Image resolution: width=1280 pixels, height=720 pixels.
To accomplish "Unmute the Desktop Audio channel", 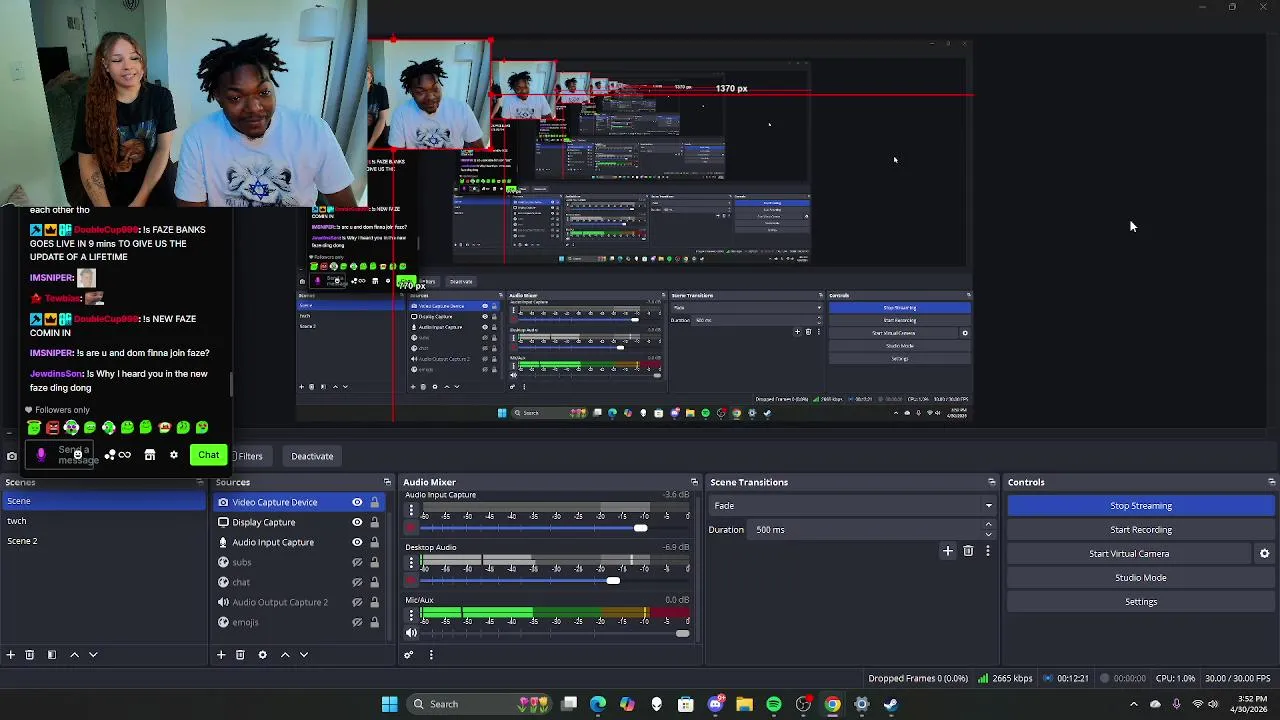I will pyautogui.click(x=411, y=581).
